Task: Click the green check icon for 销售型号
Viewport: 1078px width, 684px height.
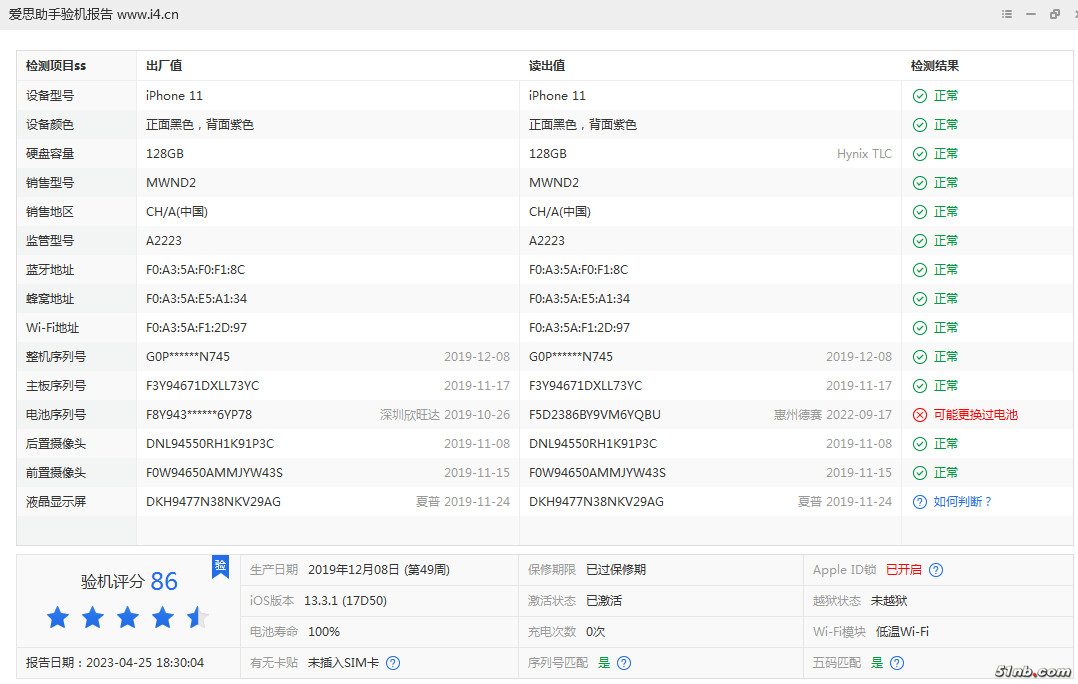Action: (920, 183)
